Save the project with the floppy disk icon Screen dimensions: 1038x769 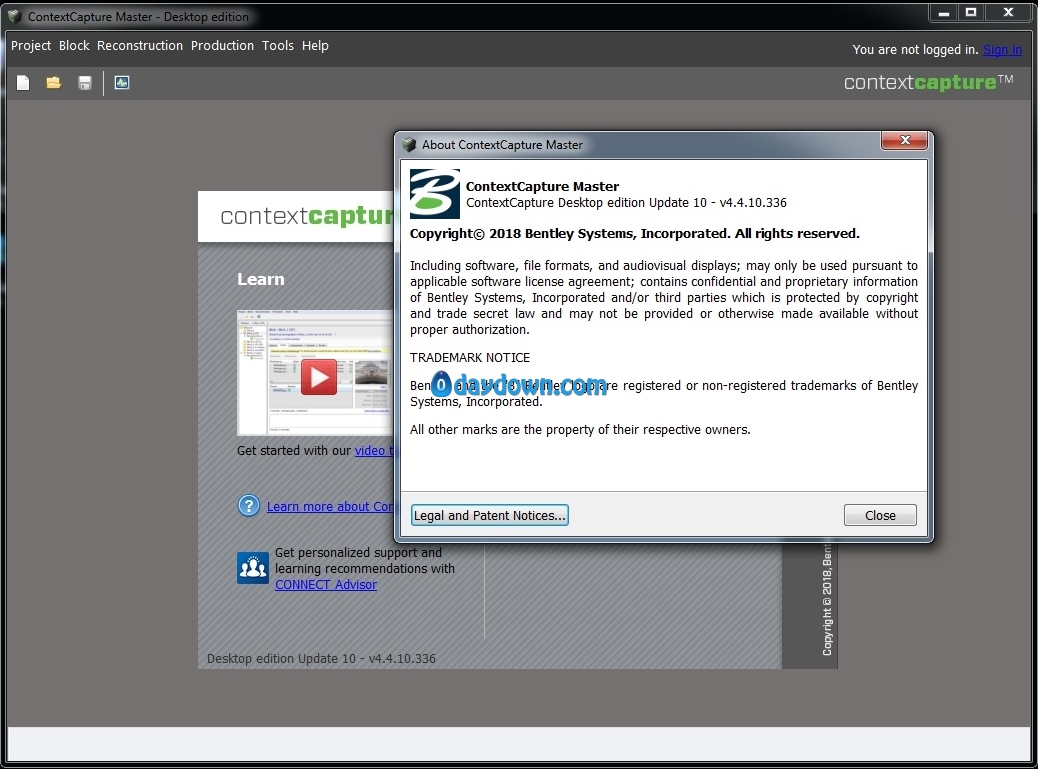click(85, 83)
